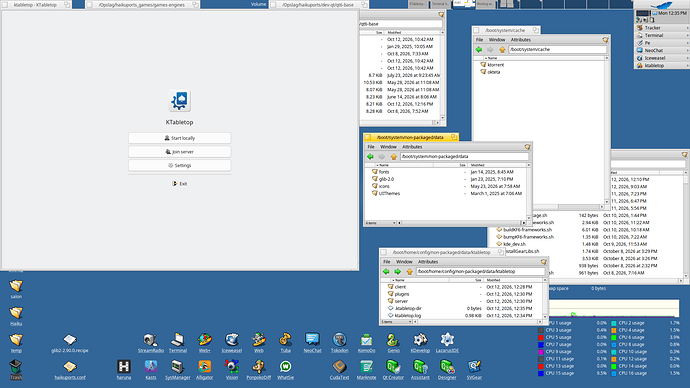Launch Iceweasel from the desktop
The image size is (690, 388).
231,343
